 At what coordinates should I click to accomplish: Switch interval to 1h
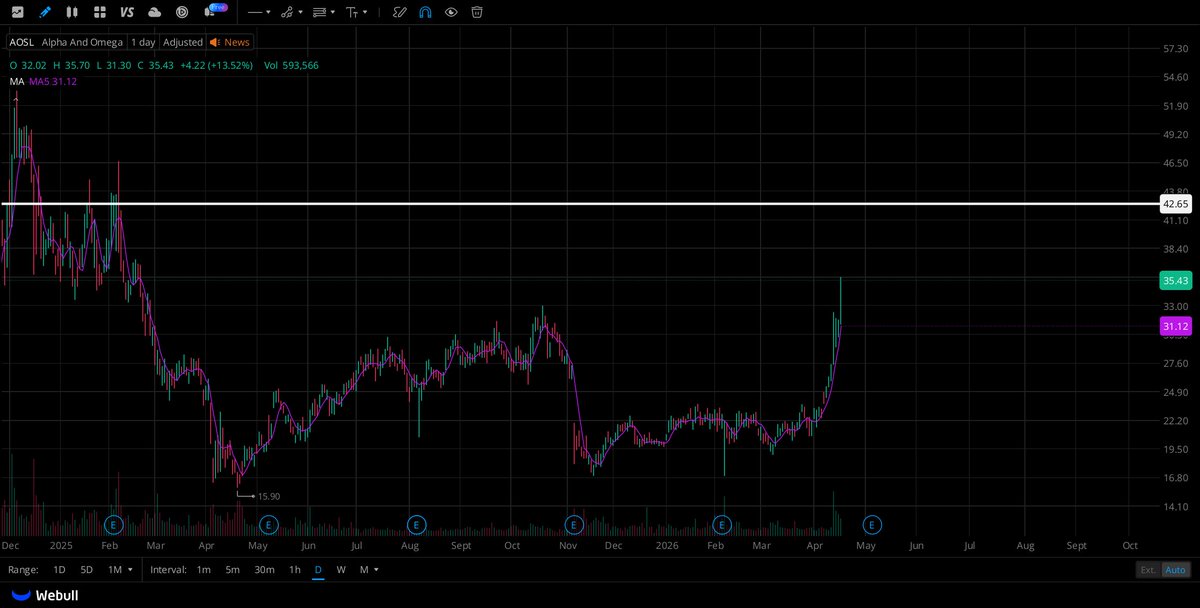pyautogui.click(x=295, y=570)
